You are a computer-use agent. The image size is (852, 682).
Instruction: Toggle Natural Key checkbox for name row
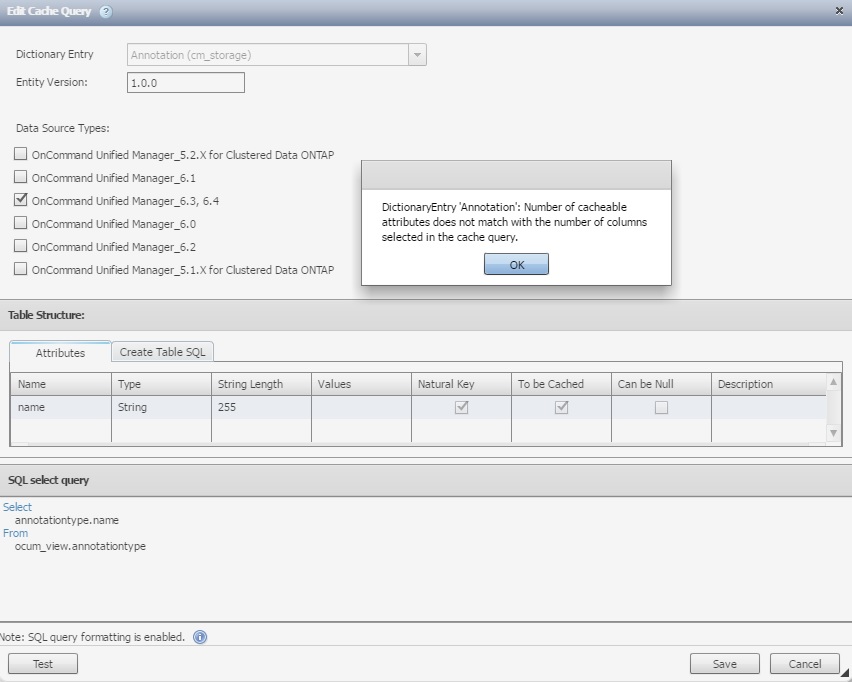[x=461, y=407]
